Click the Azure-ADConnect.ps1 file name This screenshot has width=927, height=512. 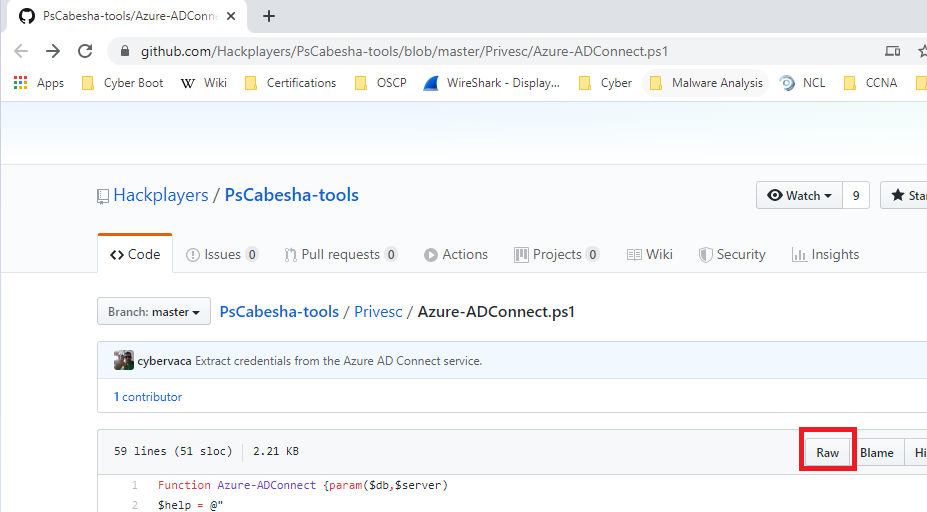point(496,312)
